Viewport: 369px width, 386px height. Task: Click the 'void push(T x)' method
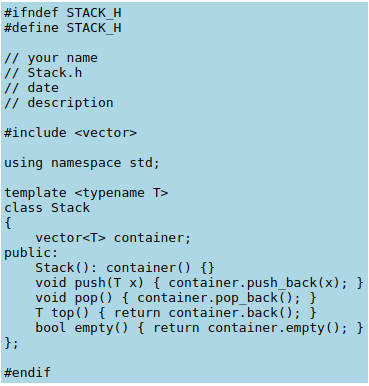tap(199, 283)
